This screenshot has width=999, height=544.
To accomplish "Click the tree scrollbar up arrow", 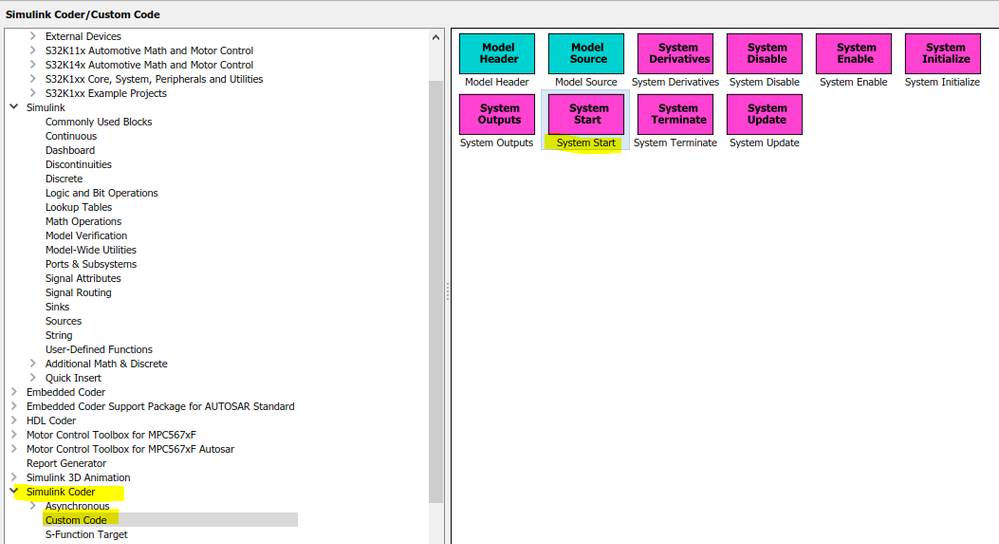I will point(436,37).
